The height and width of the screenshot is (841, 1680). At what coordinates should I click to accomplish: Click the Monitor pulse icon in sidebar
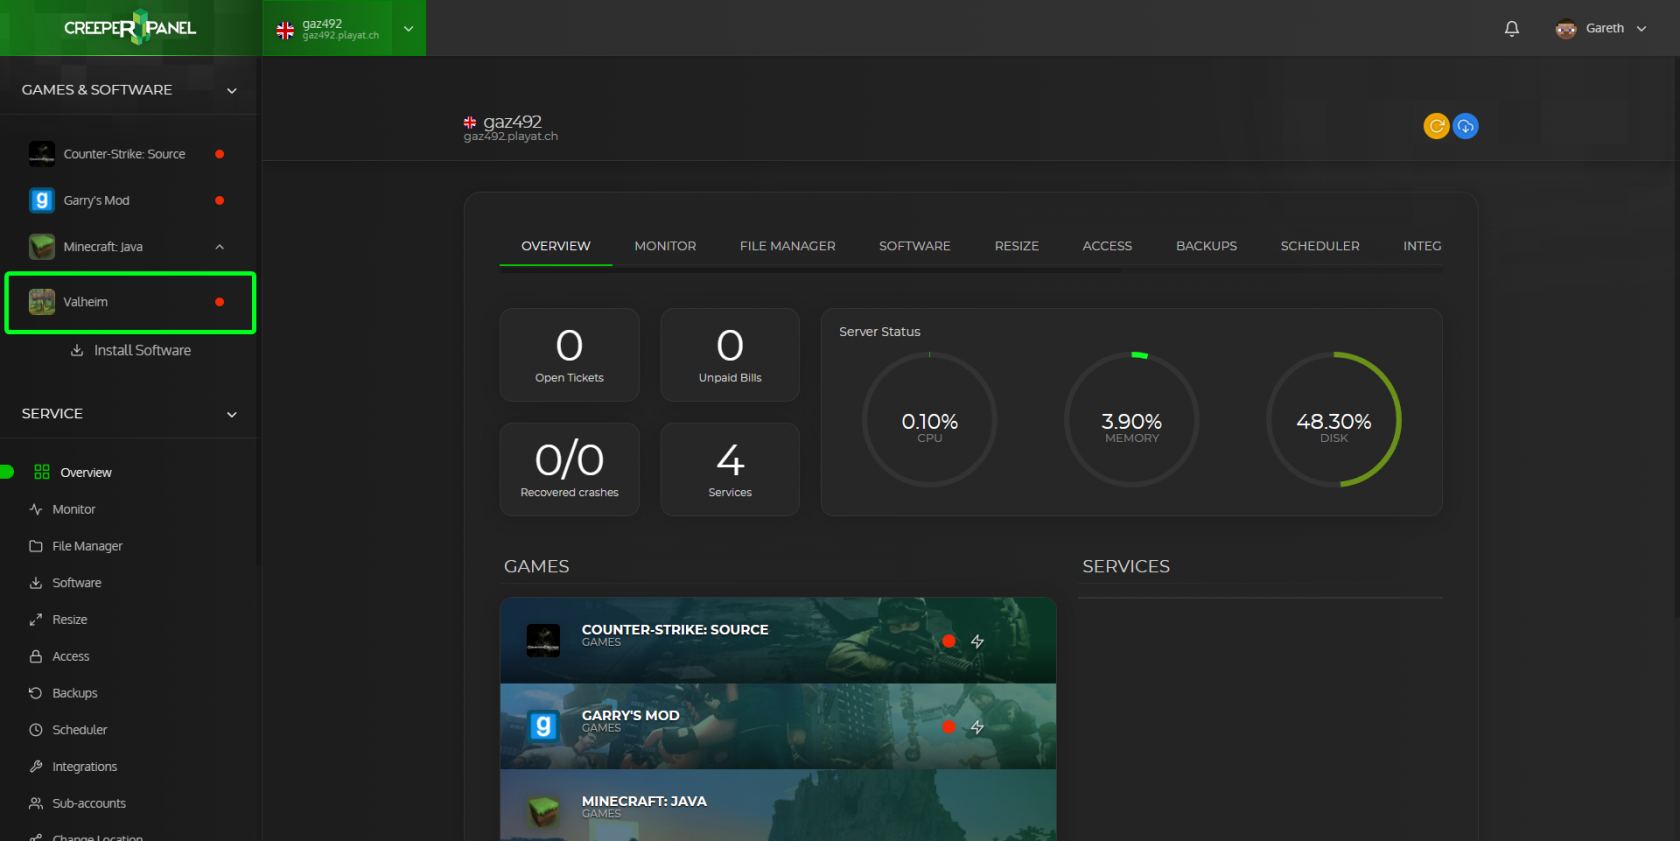pos(36,509)
